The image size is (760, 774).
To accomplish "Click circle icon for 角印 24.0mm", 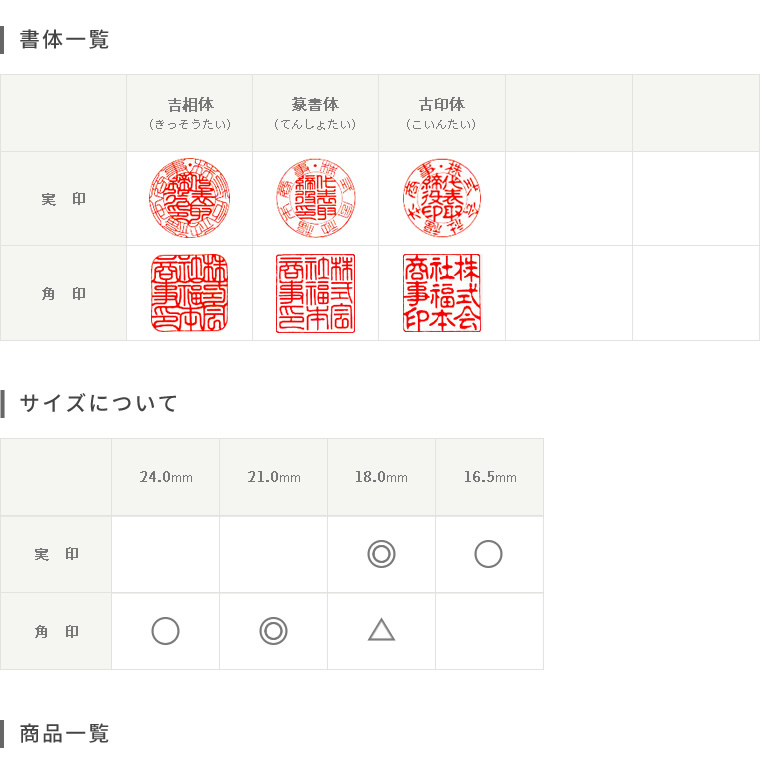I will pos(165,631).
